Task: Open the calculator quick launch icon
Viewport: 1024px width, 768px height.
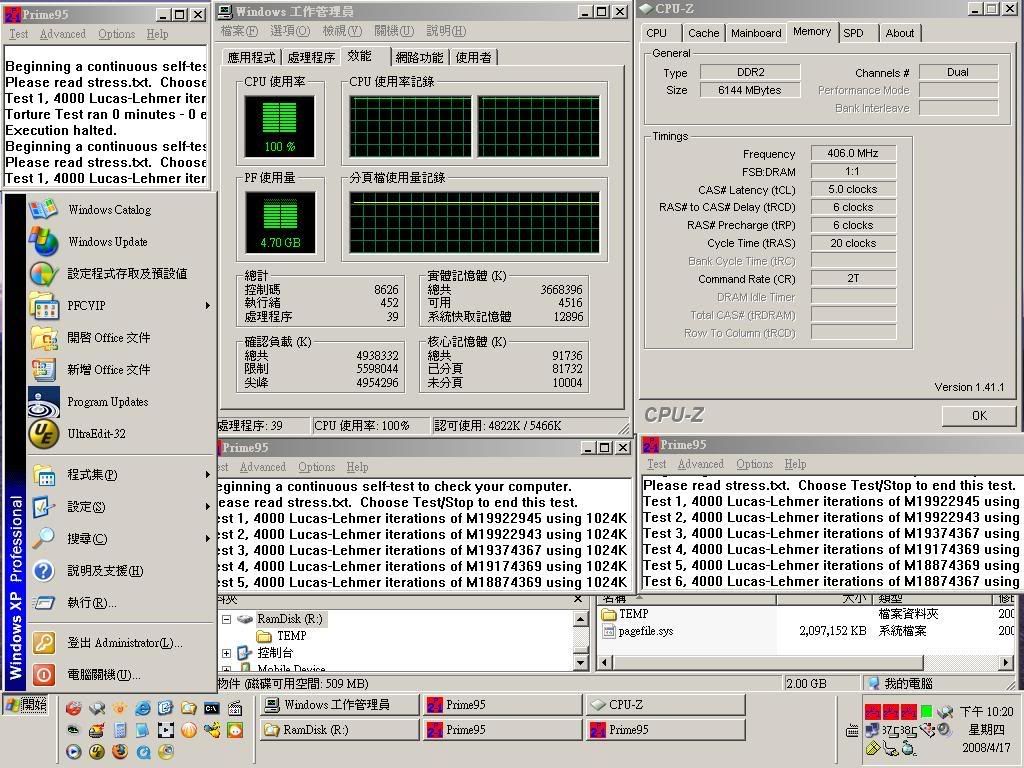Action: tap(120, 729)
